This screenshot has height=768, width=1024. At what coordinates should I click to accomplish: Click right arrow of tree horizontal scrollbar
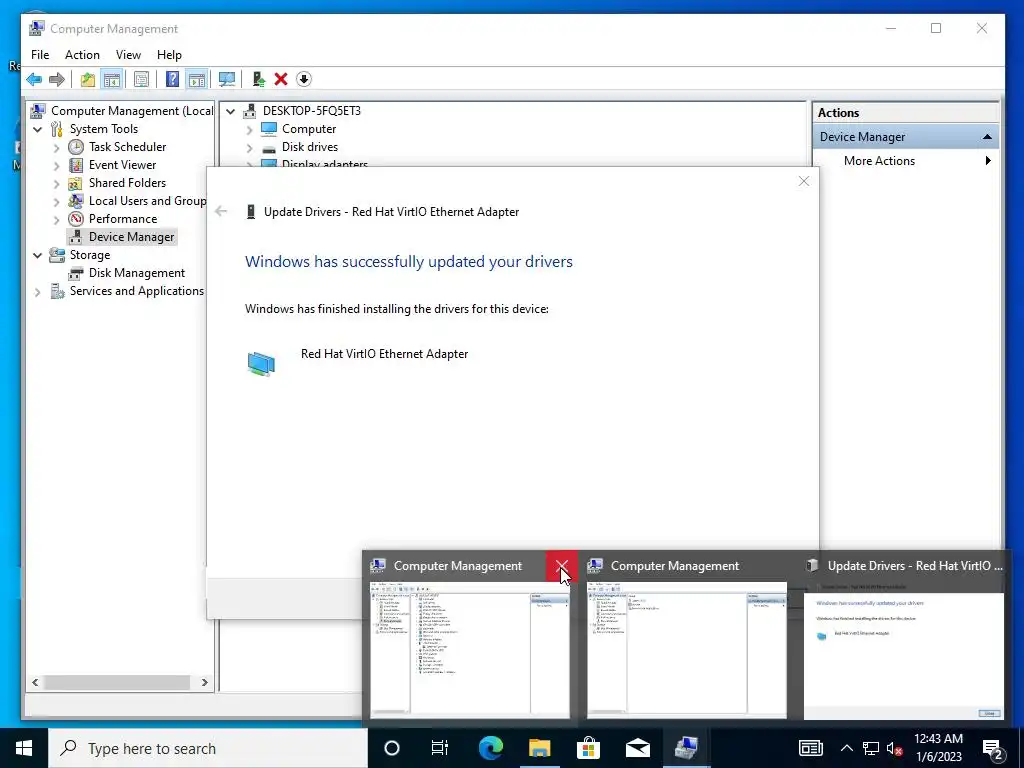coord(204,682)
